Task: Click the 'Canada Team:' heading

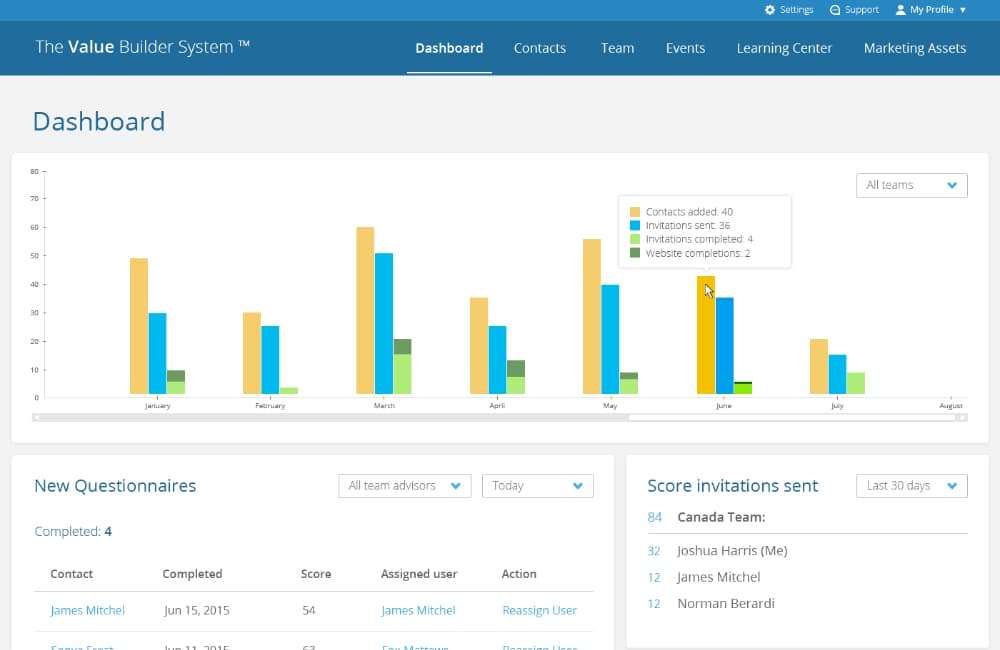Action: click(x=721, y=517)
